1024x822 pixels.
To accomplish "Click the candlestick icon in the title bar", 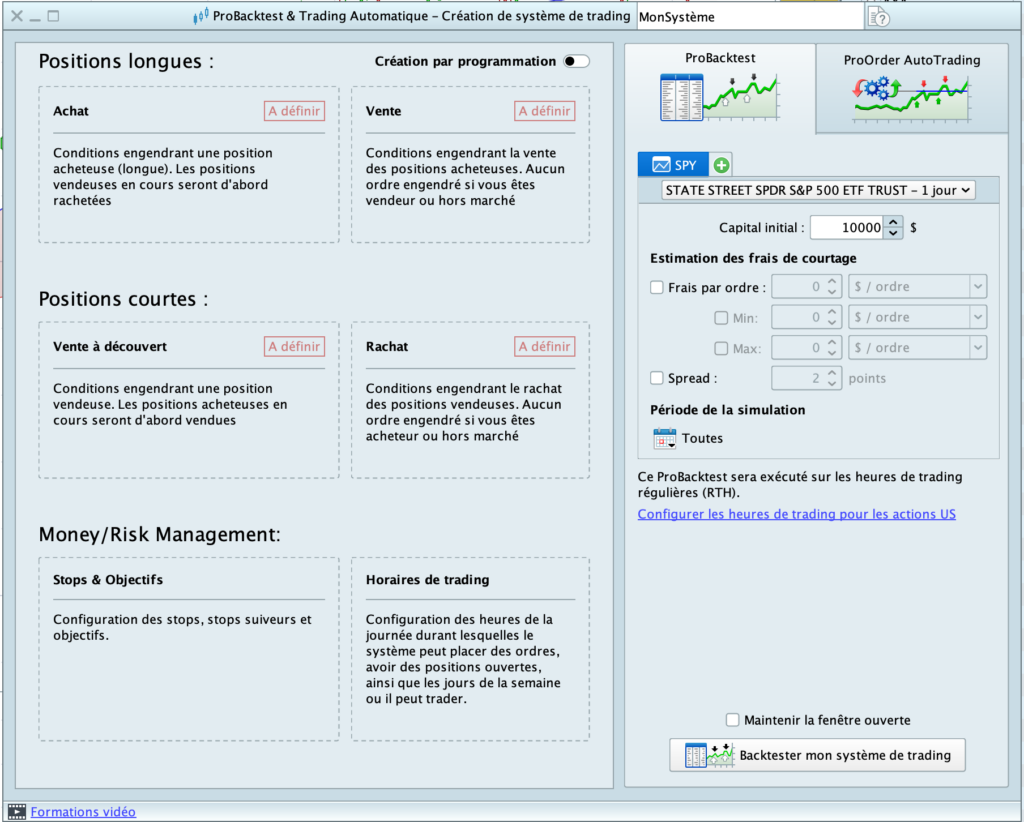I will tap(200, 17).
